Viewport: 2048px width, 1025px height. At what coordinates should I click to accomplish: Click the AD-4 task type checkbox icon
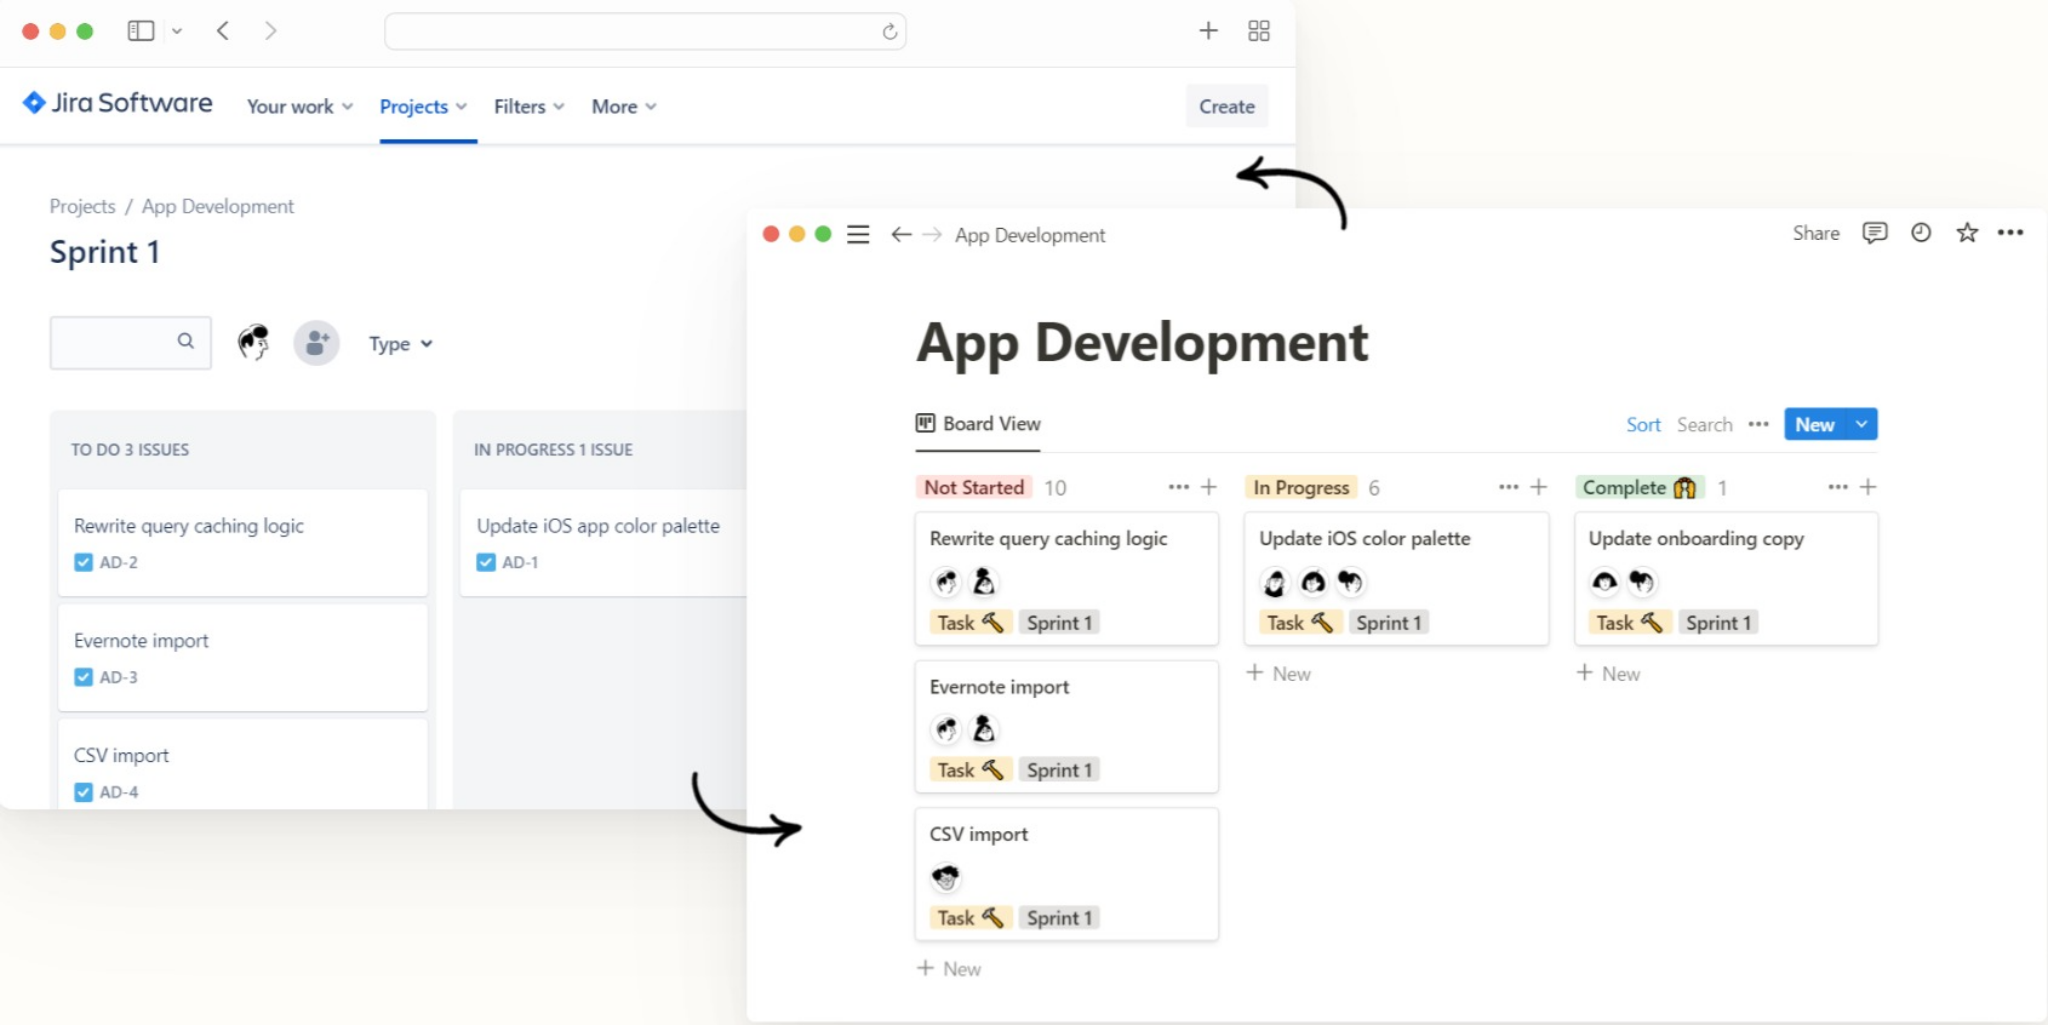point(84,793)
